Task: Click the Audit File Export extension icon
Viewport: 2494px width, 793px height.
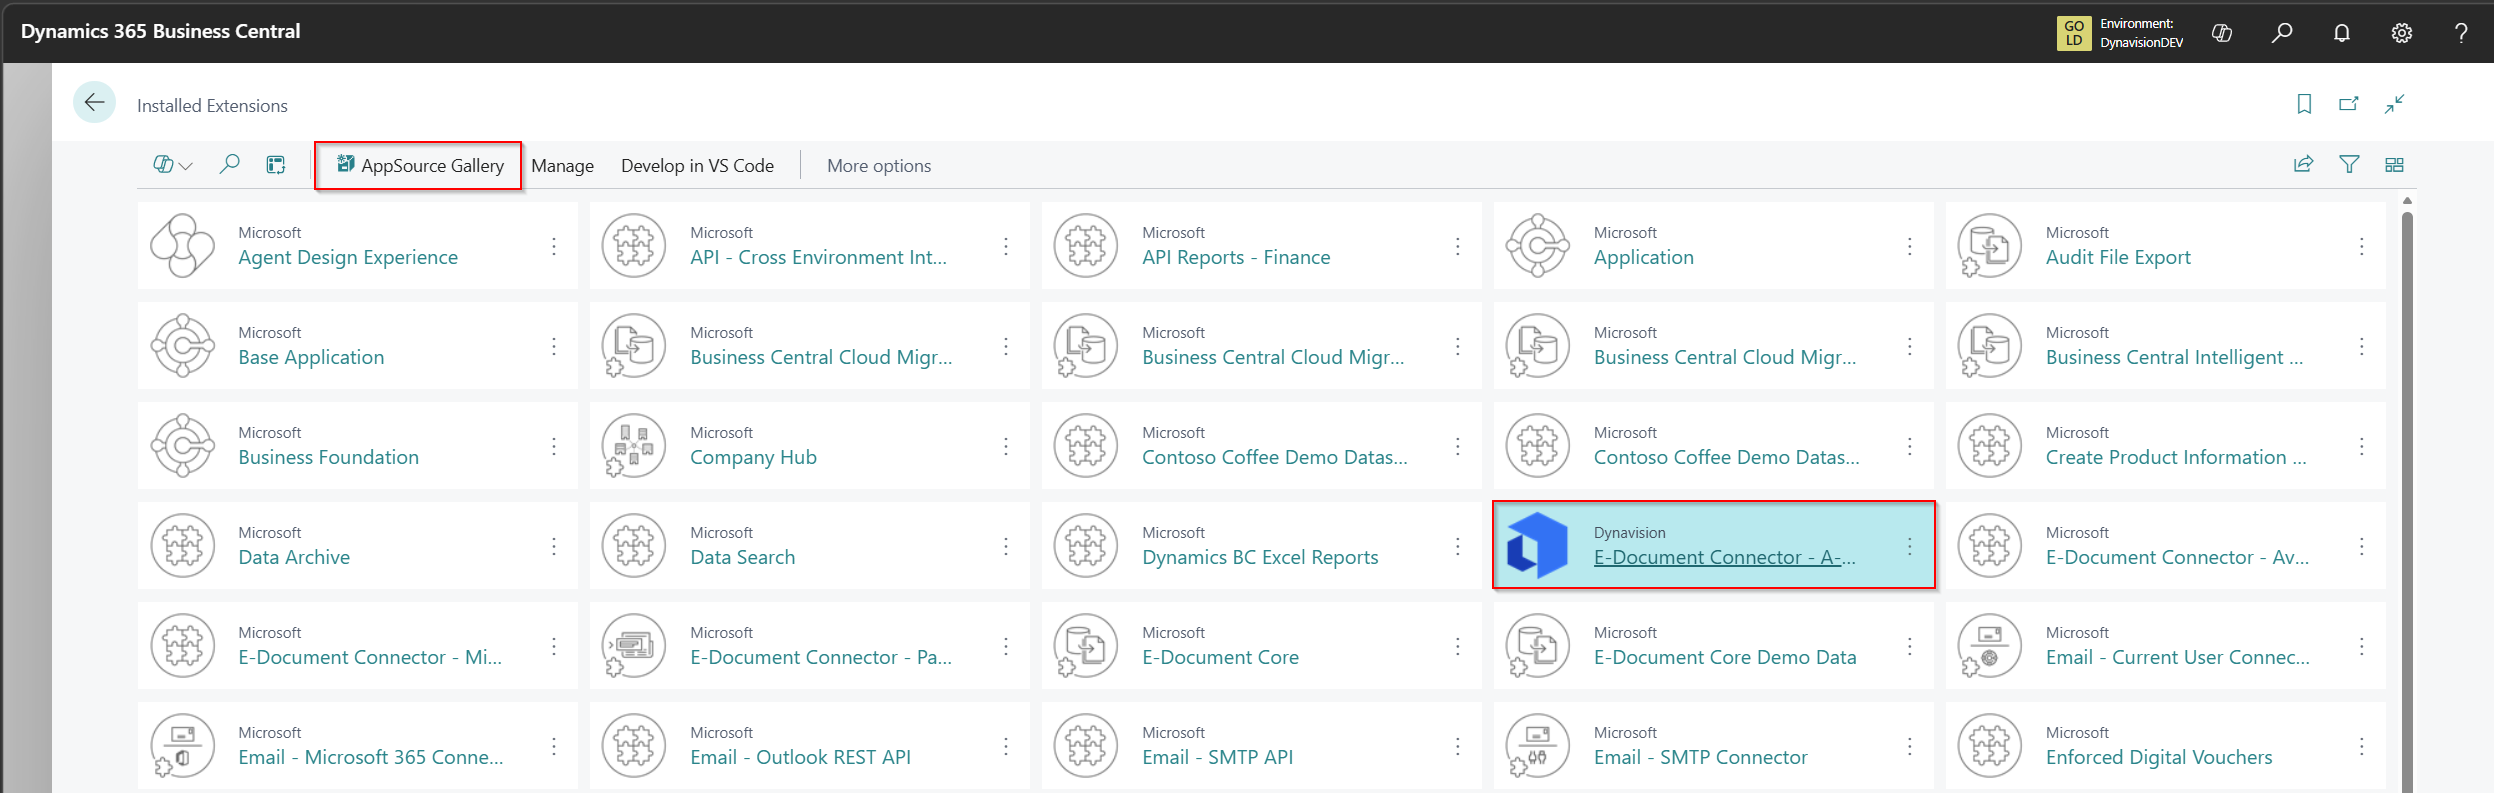Action: (x=1989, y=245)
